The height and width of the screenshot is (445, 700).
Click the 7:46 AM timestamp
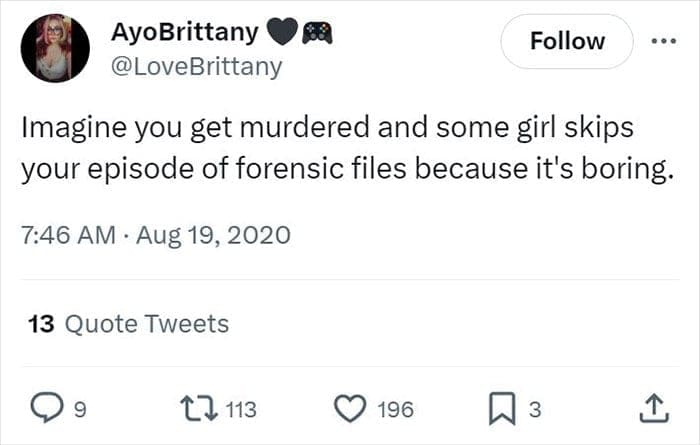pyautogui.click(x=65, y=235)
